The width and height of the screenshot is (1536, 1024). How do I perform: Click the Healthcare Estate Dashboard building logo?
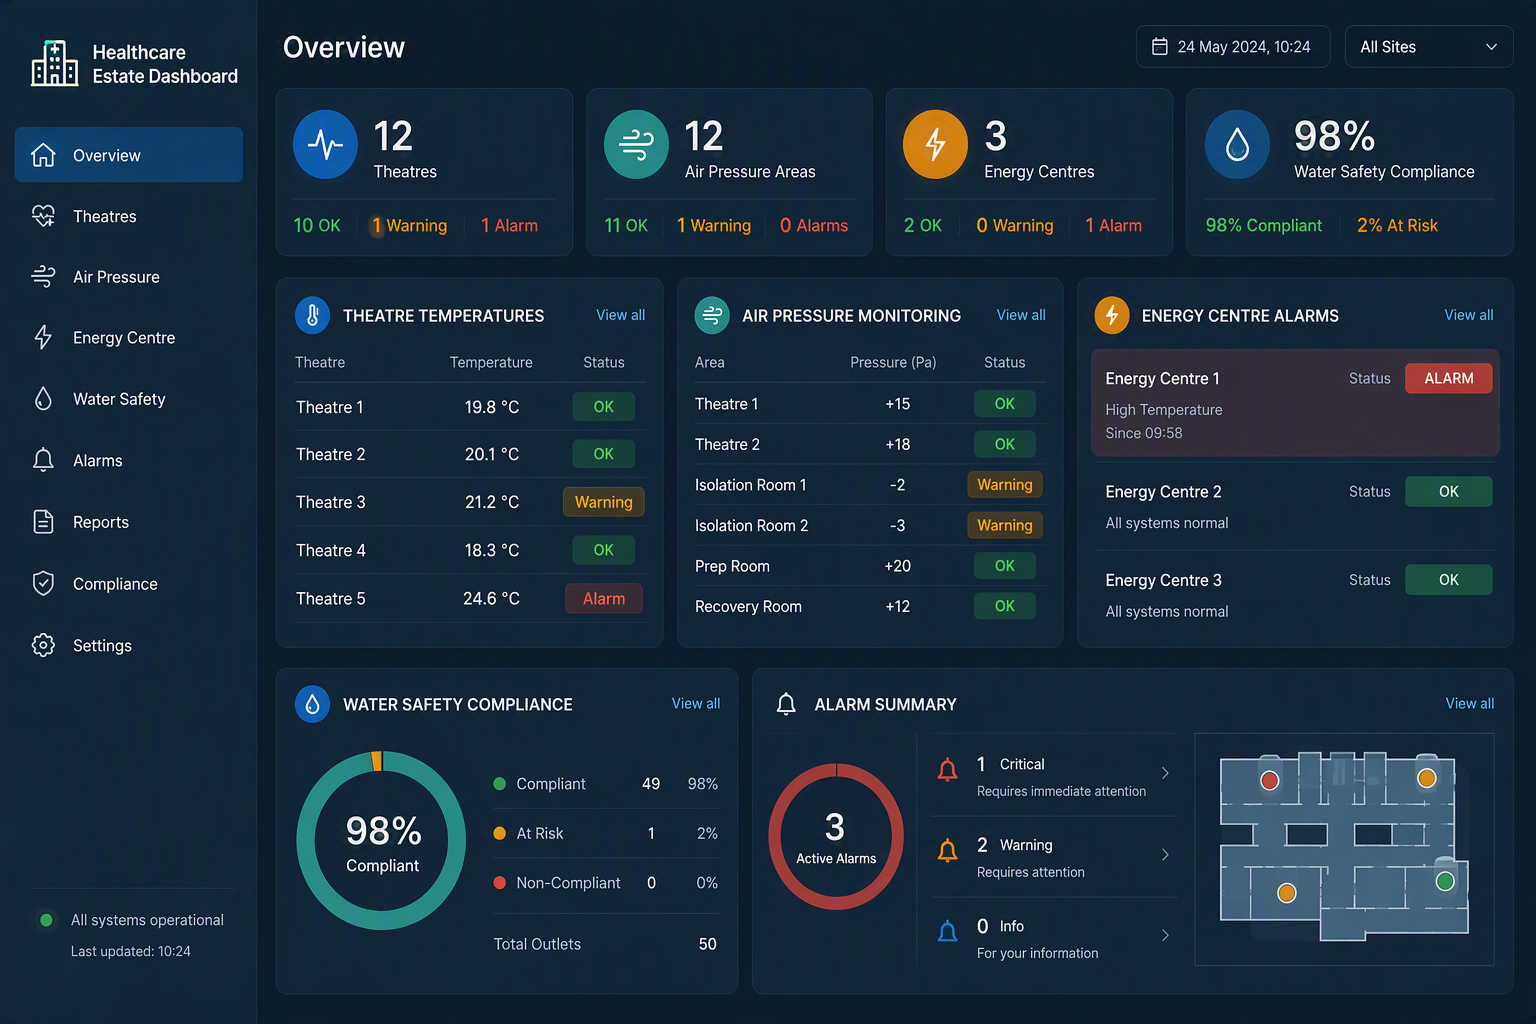click(54, 63)
